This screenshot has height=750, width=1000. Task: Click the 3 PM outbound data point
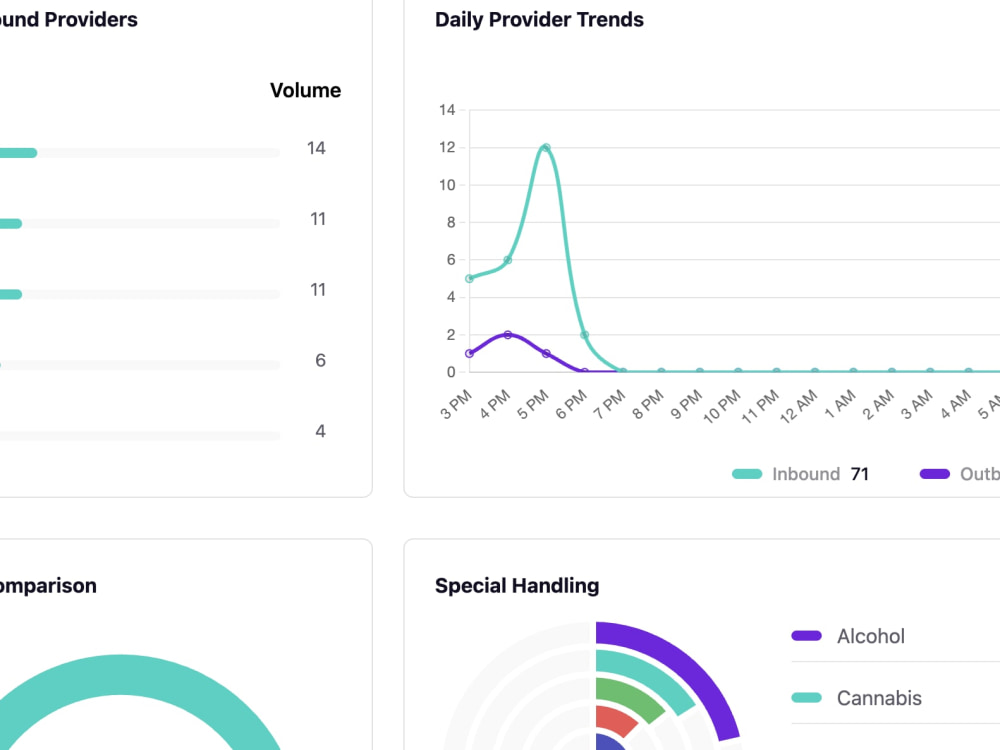point(469,353)
